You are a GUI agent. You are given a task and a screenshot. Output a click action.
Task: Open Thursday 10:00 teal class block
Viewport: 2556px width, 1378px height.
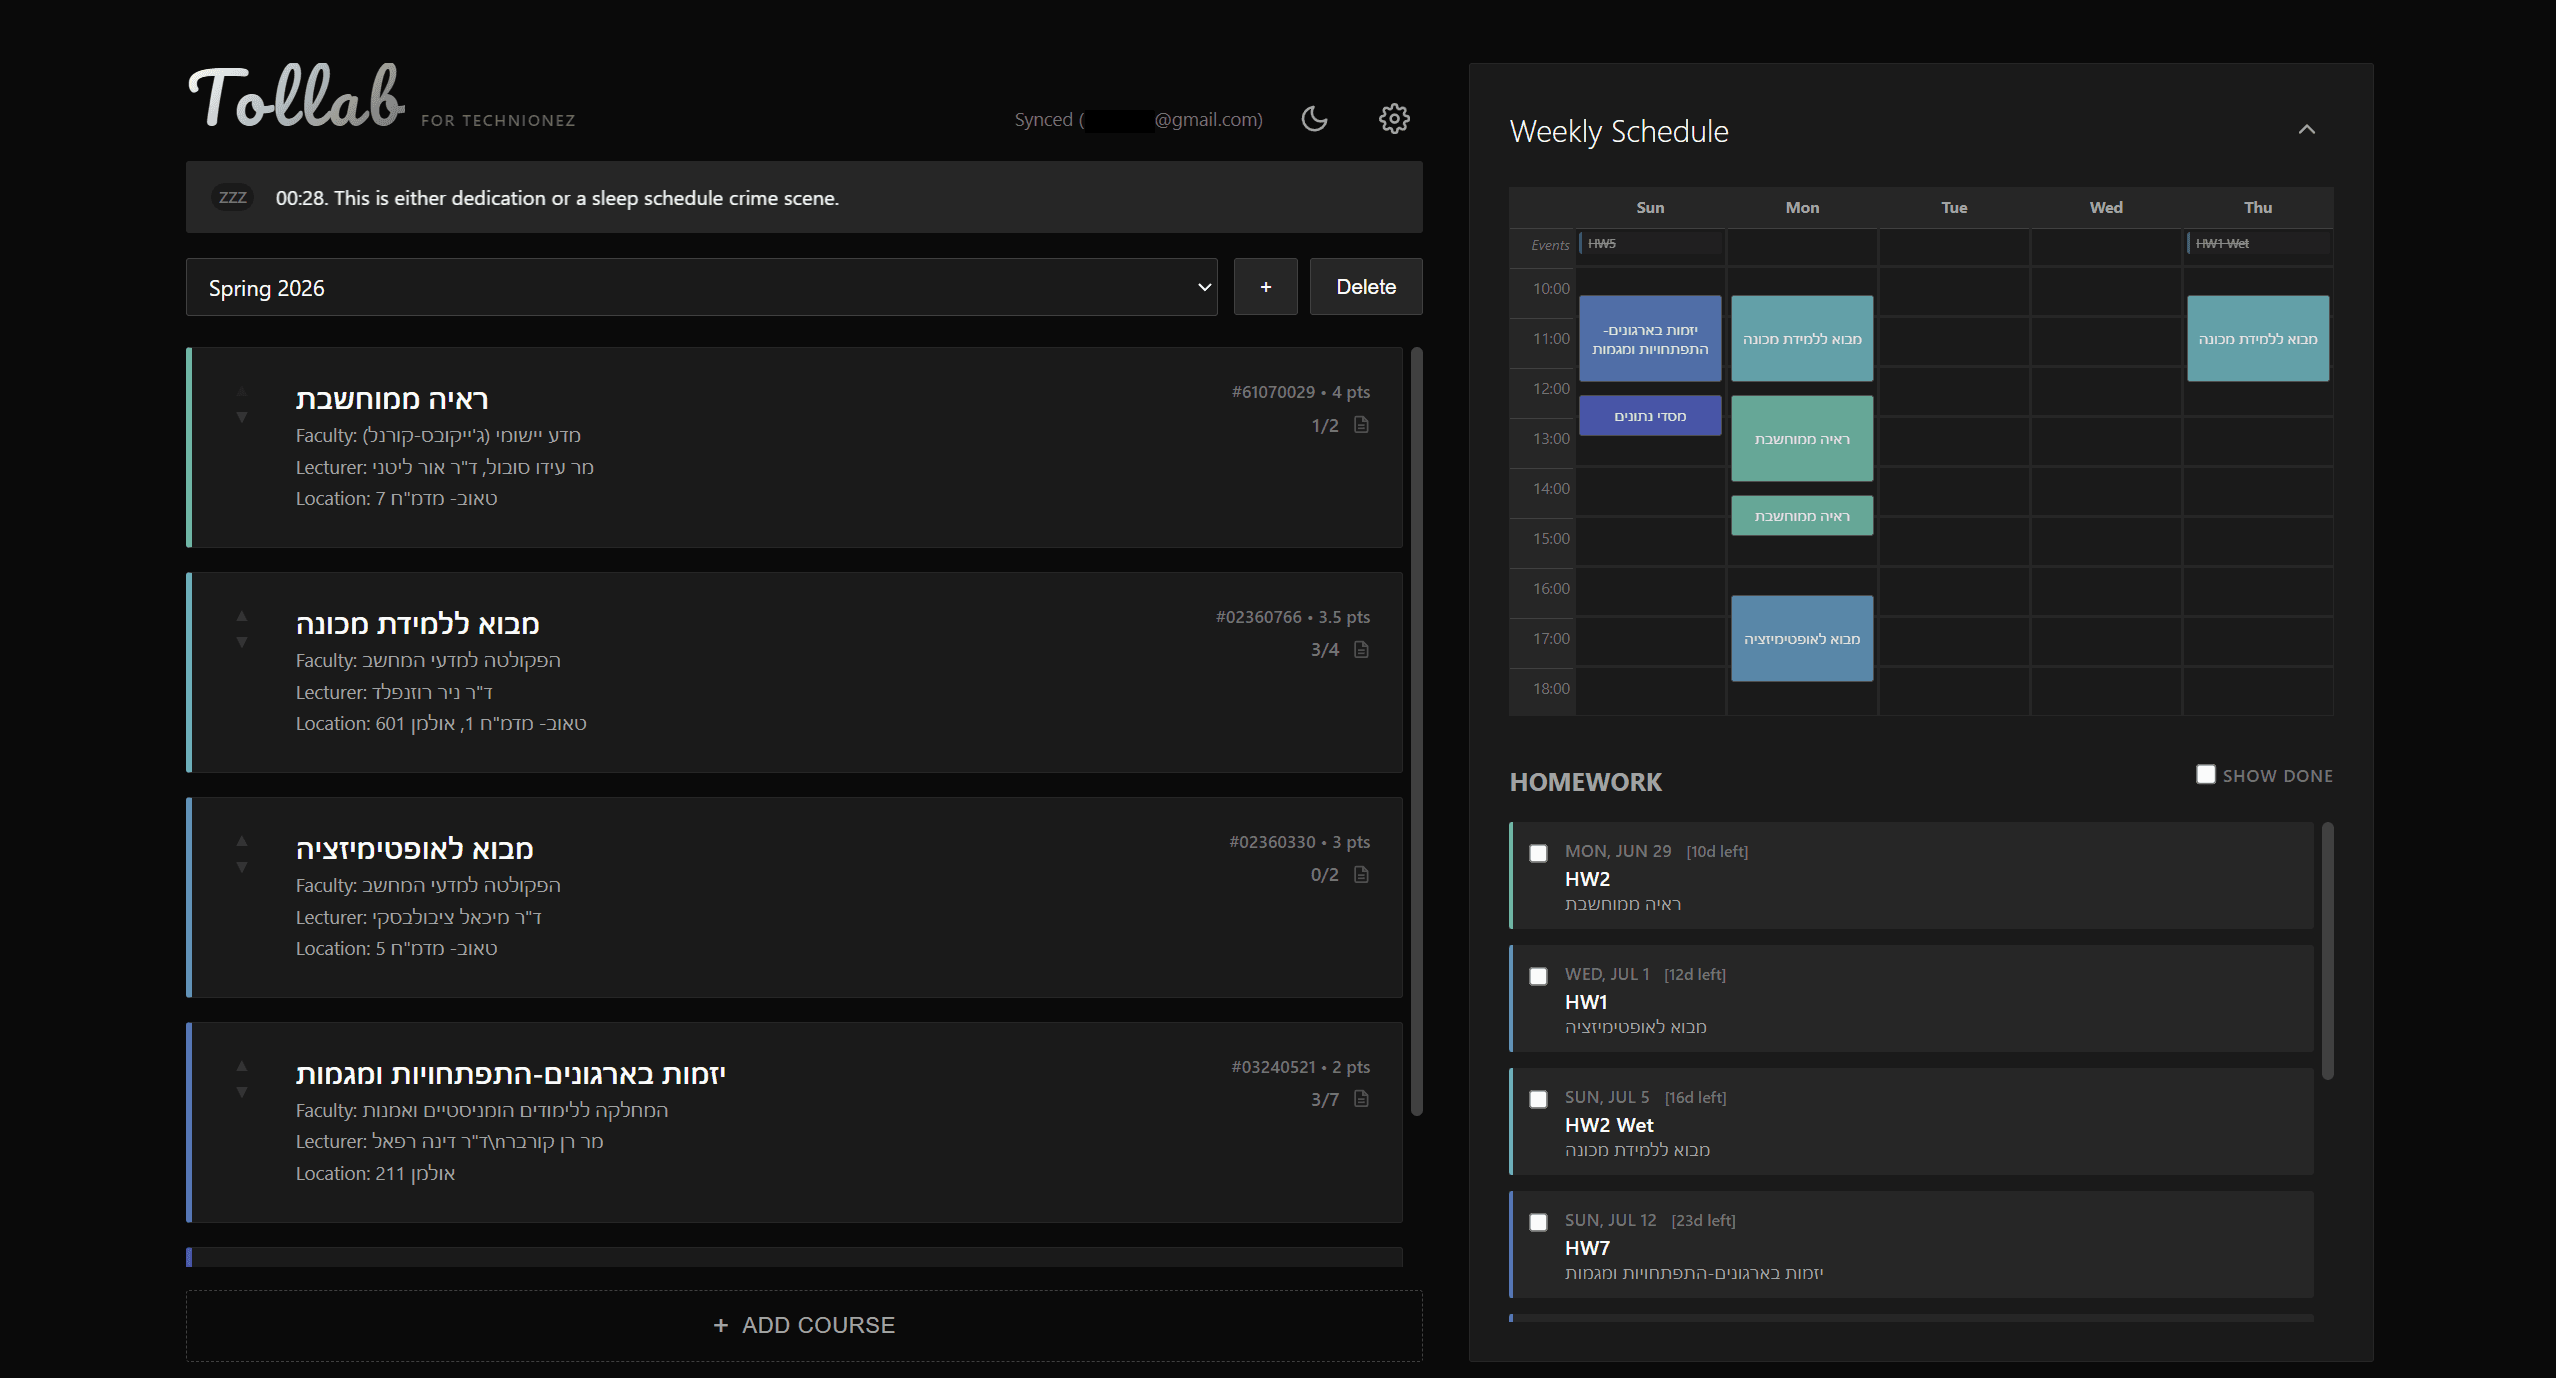(2258, 339)
